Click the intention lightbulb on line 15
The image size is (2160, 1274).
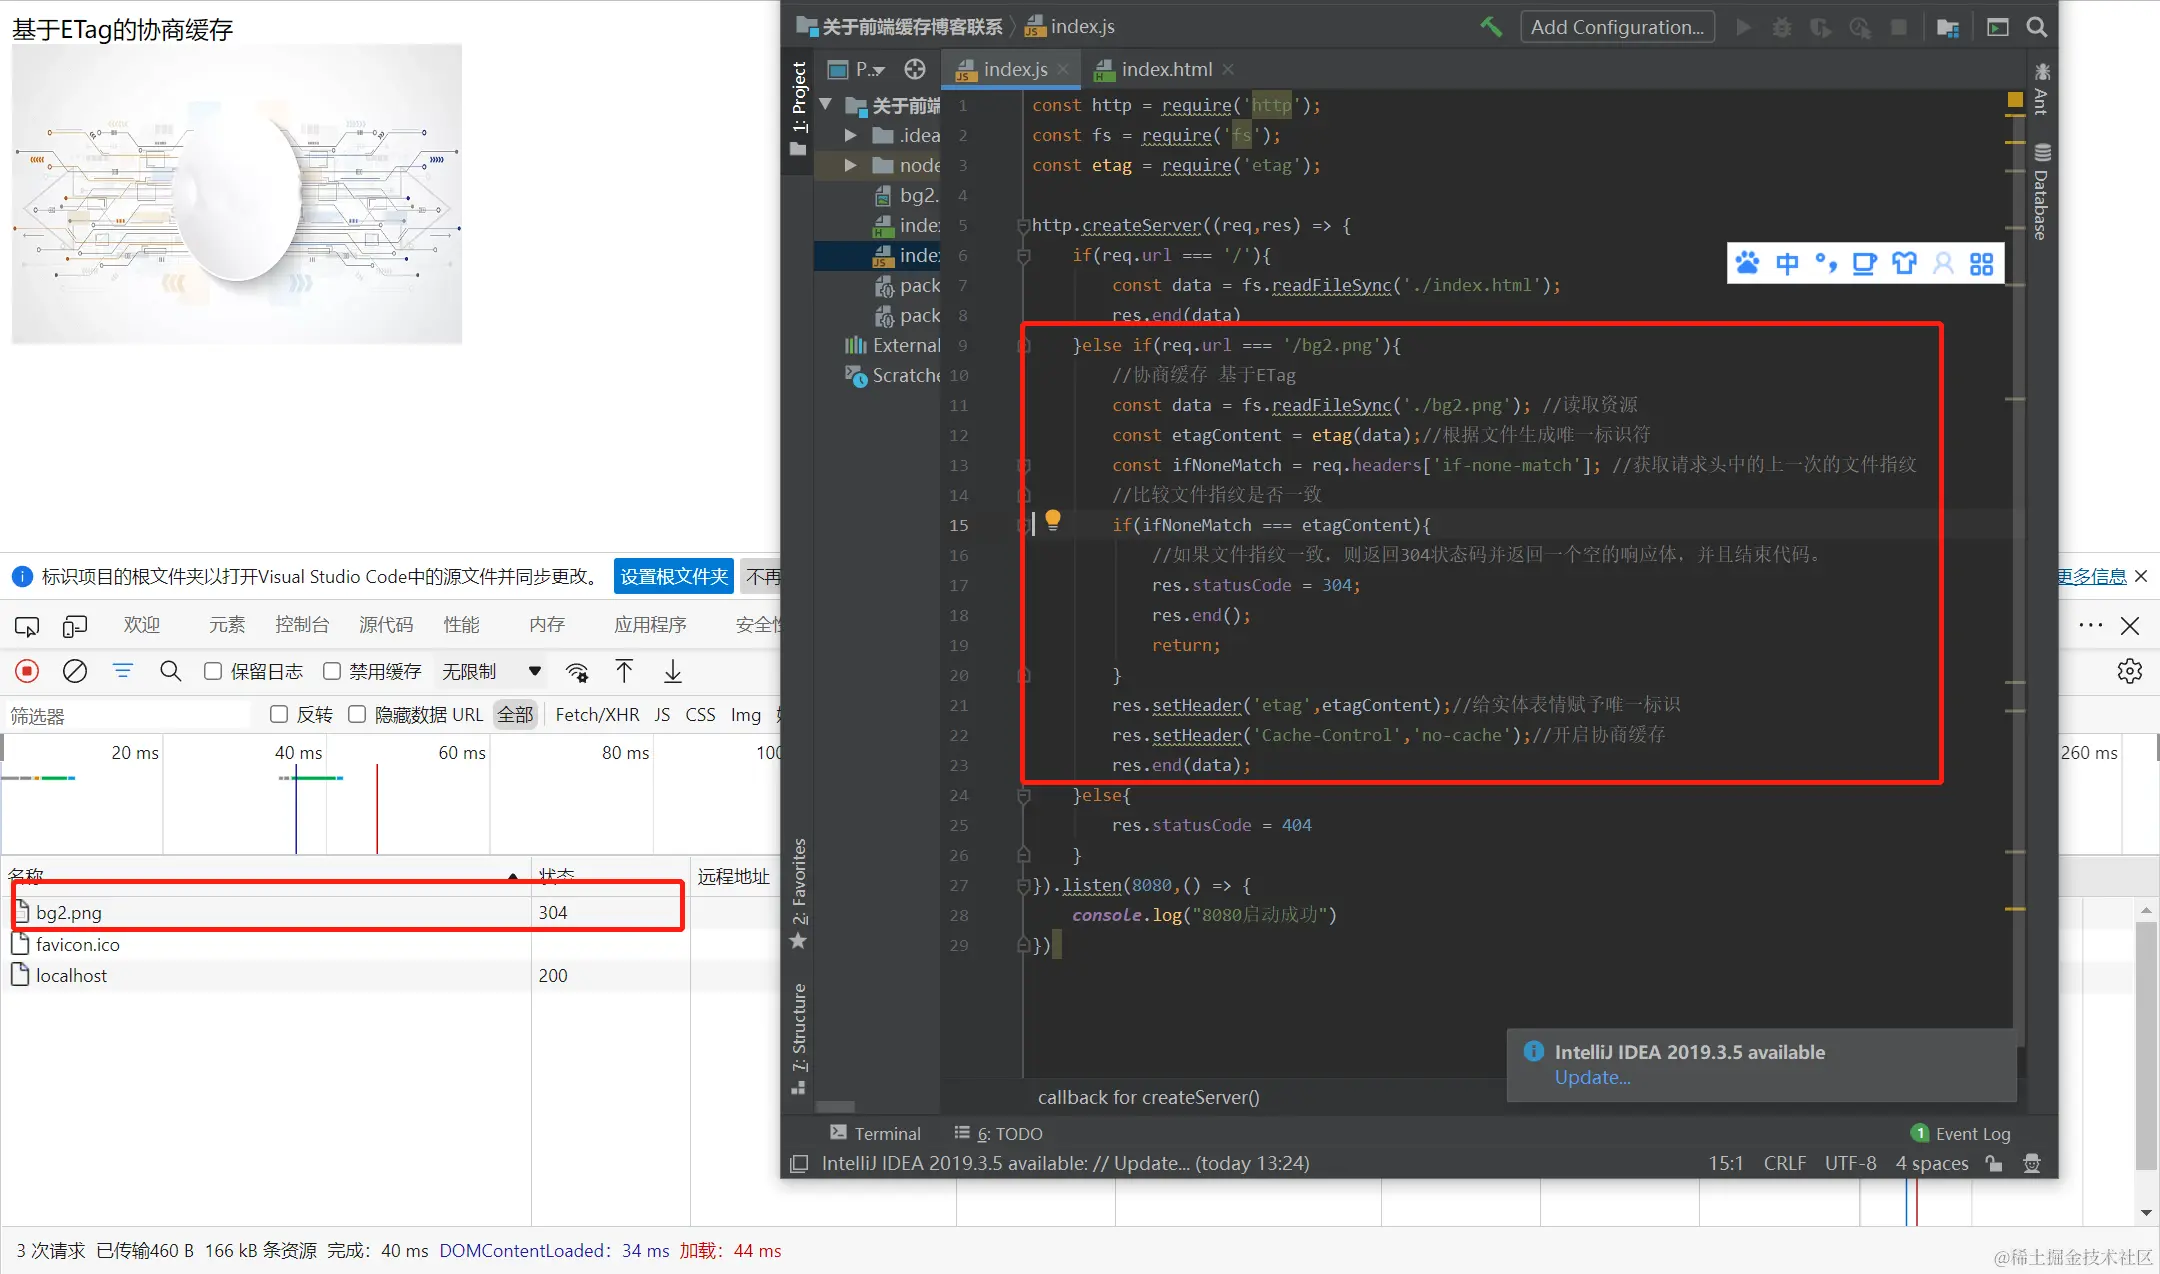(1052, 519)
